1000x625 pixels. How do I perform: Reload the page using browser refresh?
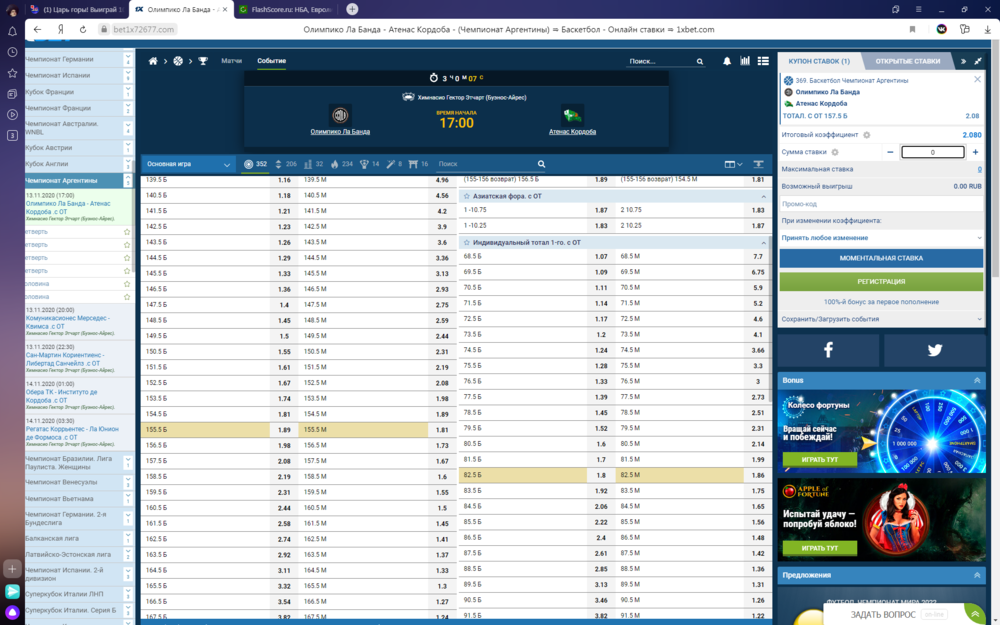click(82, 29)
